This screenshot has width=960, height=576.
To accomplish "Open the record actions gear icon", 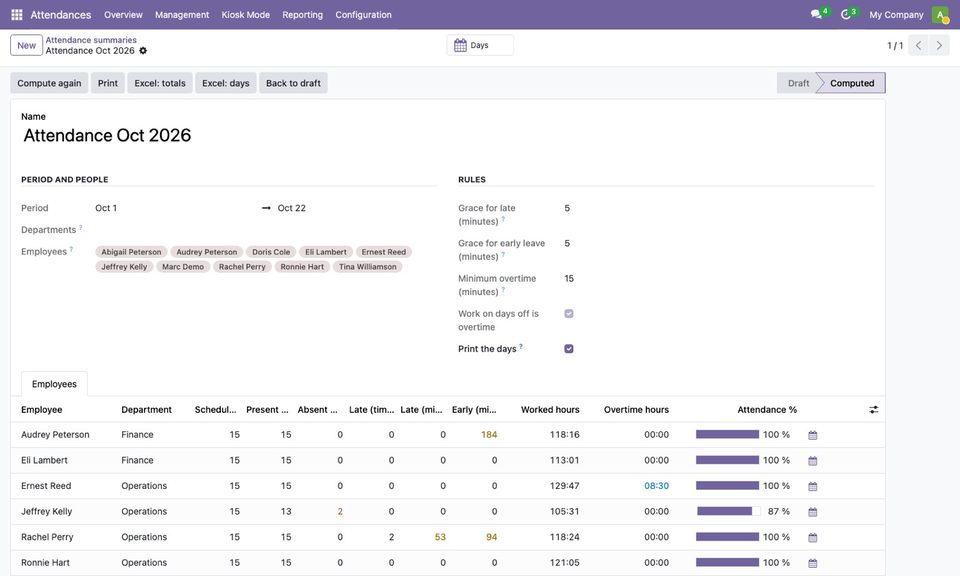I will (143, 51).
